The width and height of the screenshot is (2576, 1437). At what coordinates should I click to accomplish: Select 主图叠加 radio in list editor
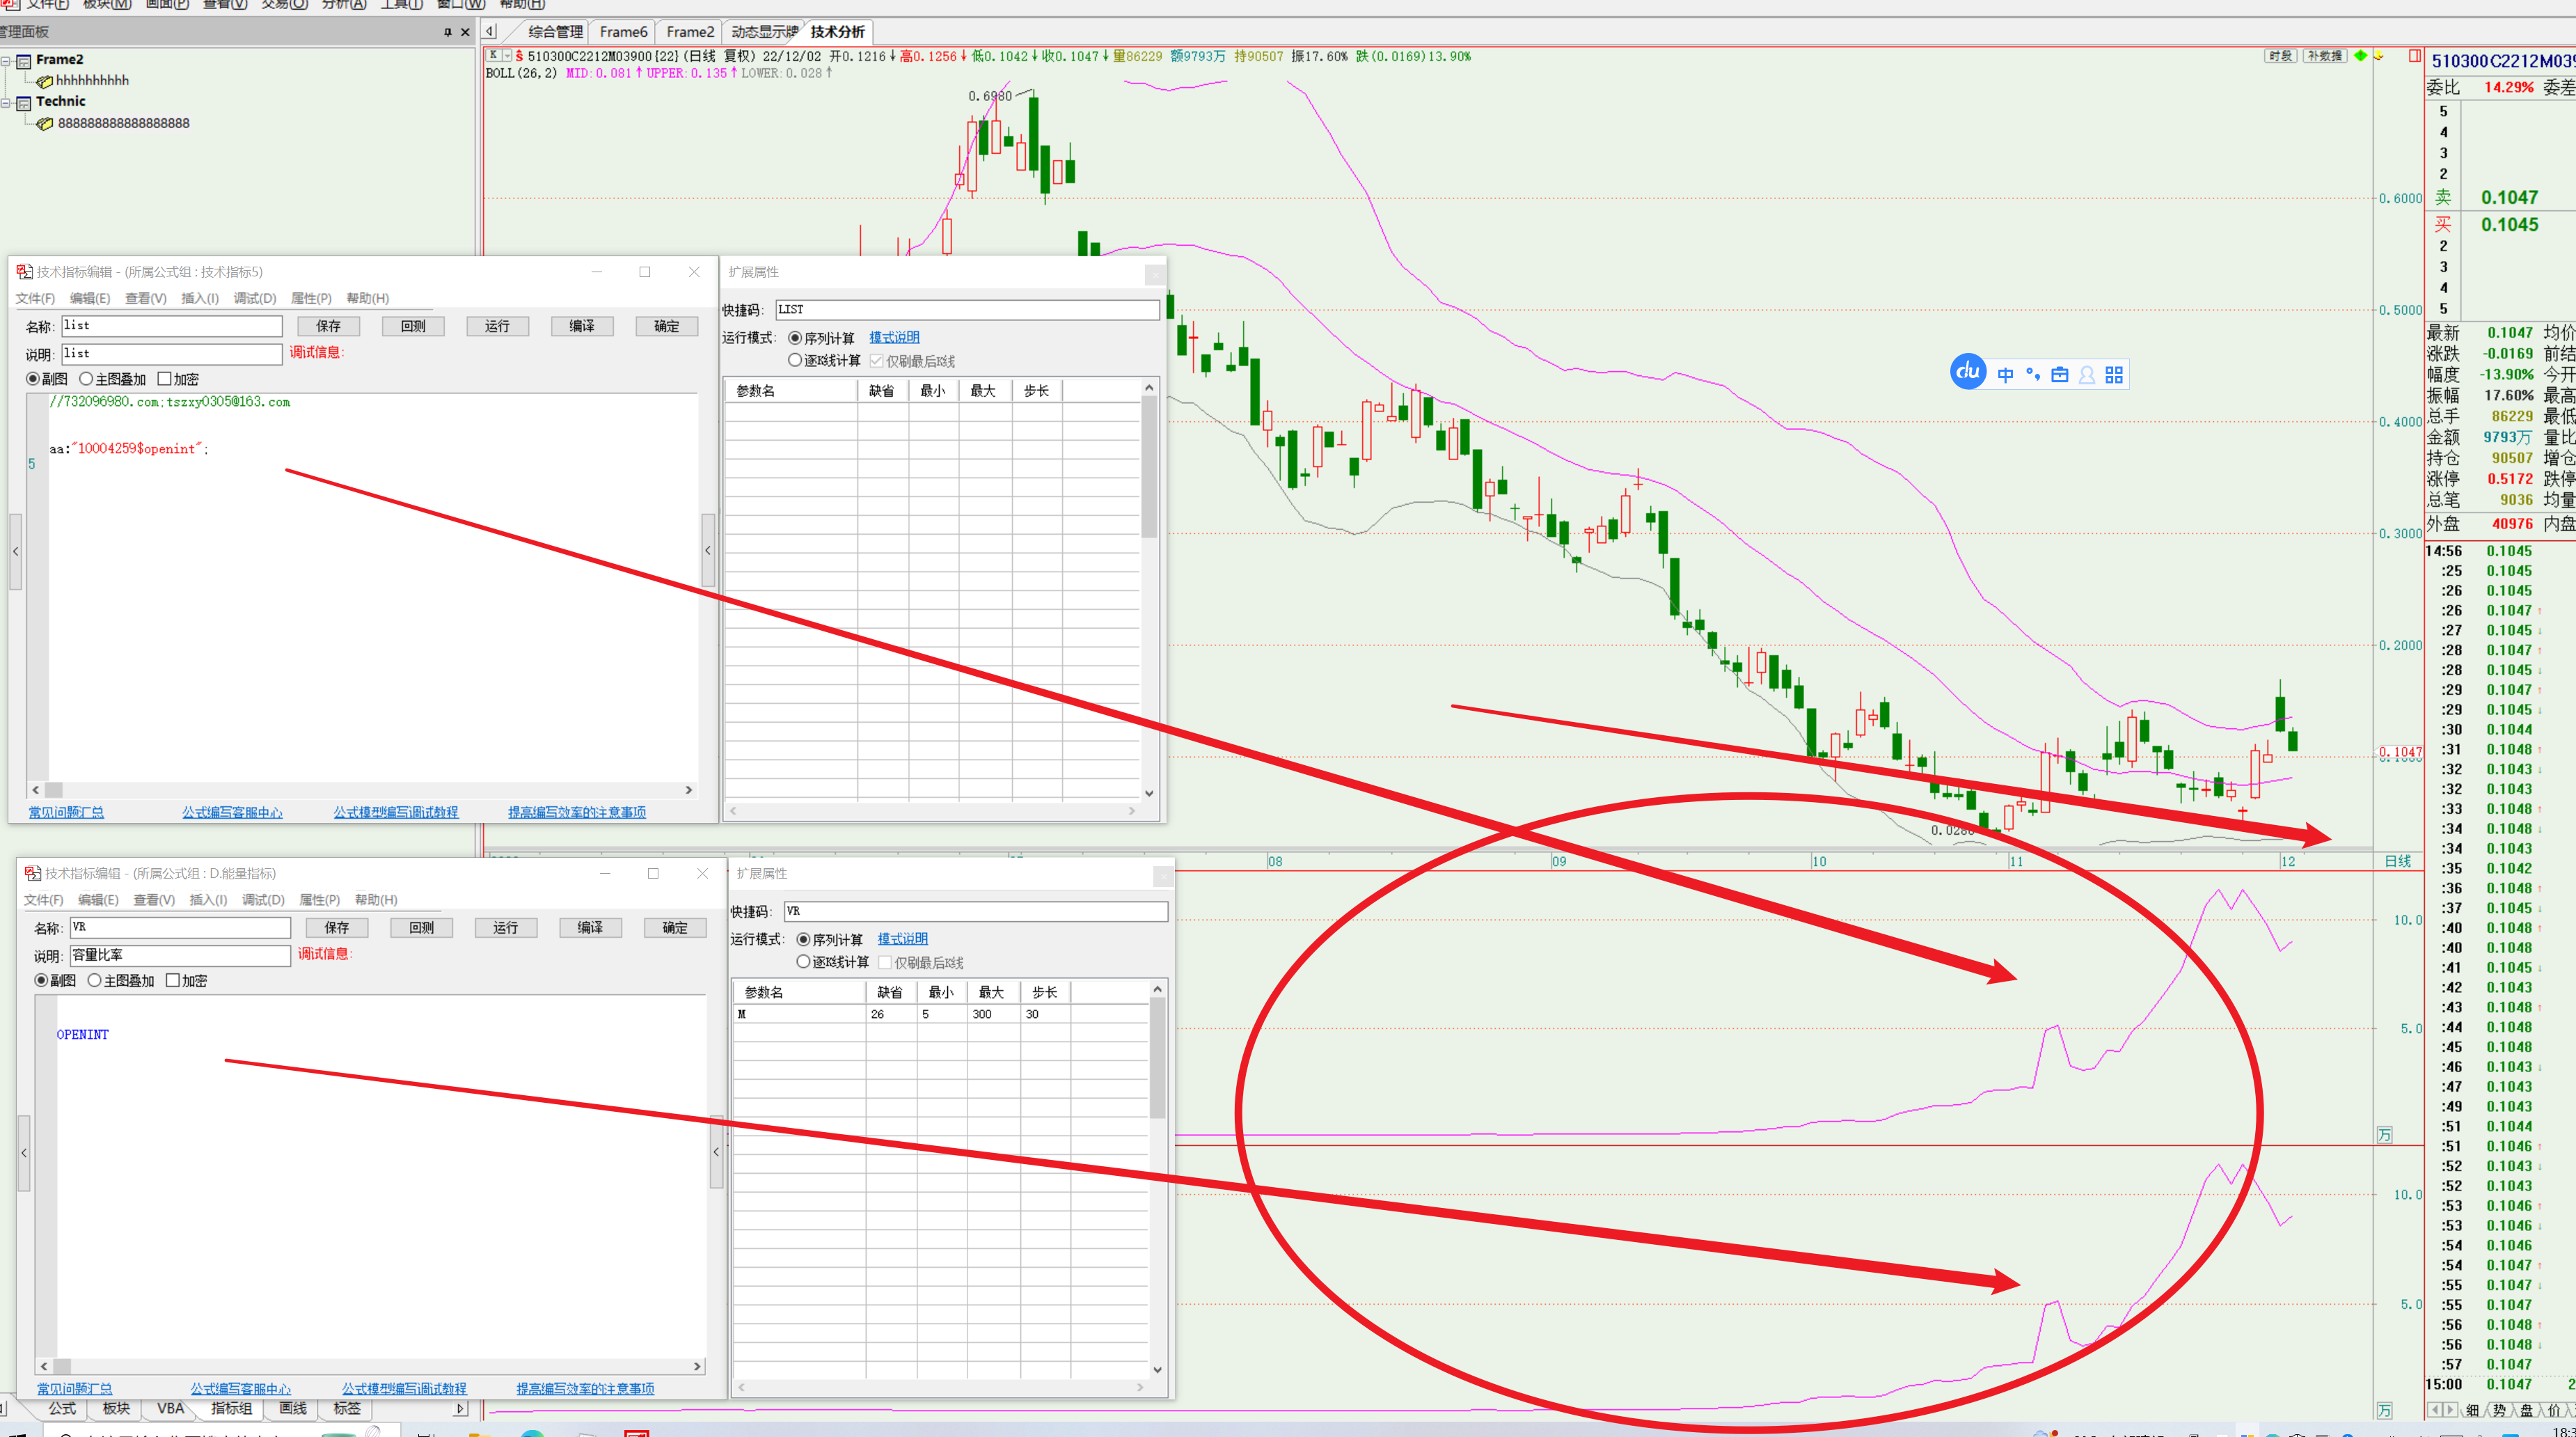[87, 379]
